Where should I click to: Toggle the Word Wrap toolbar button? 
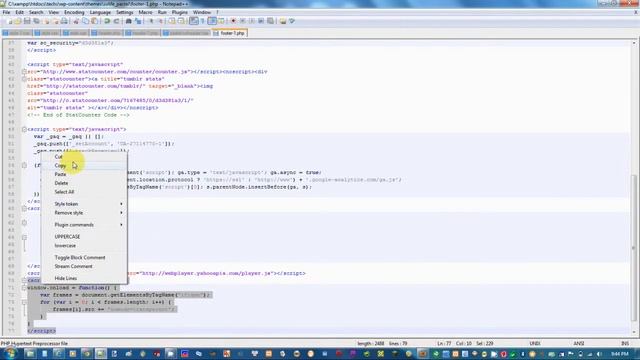193,21
